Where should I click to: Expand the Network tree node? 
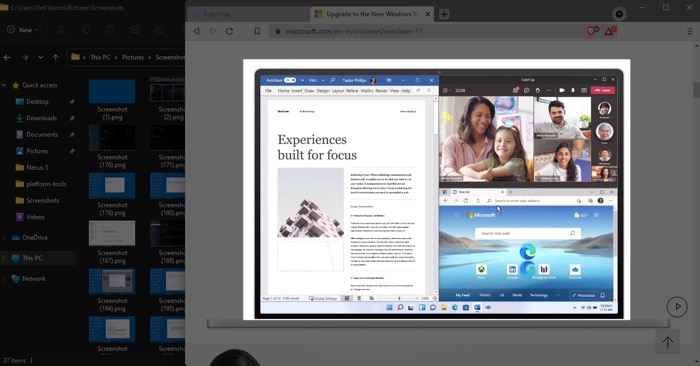pyautogui.click(x=4, y=279)
